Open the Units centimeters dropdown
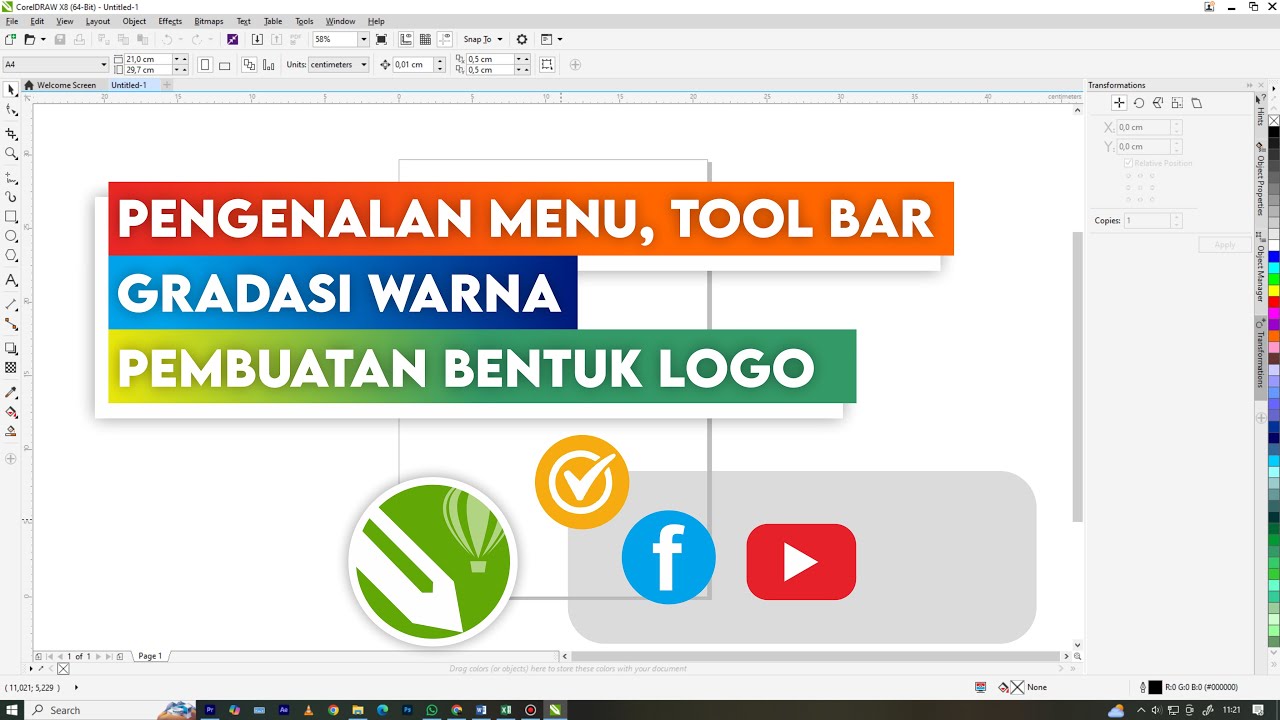This screenshot has height=720, width=1280. point(362,65)
